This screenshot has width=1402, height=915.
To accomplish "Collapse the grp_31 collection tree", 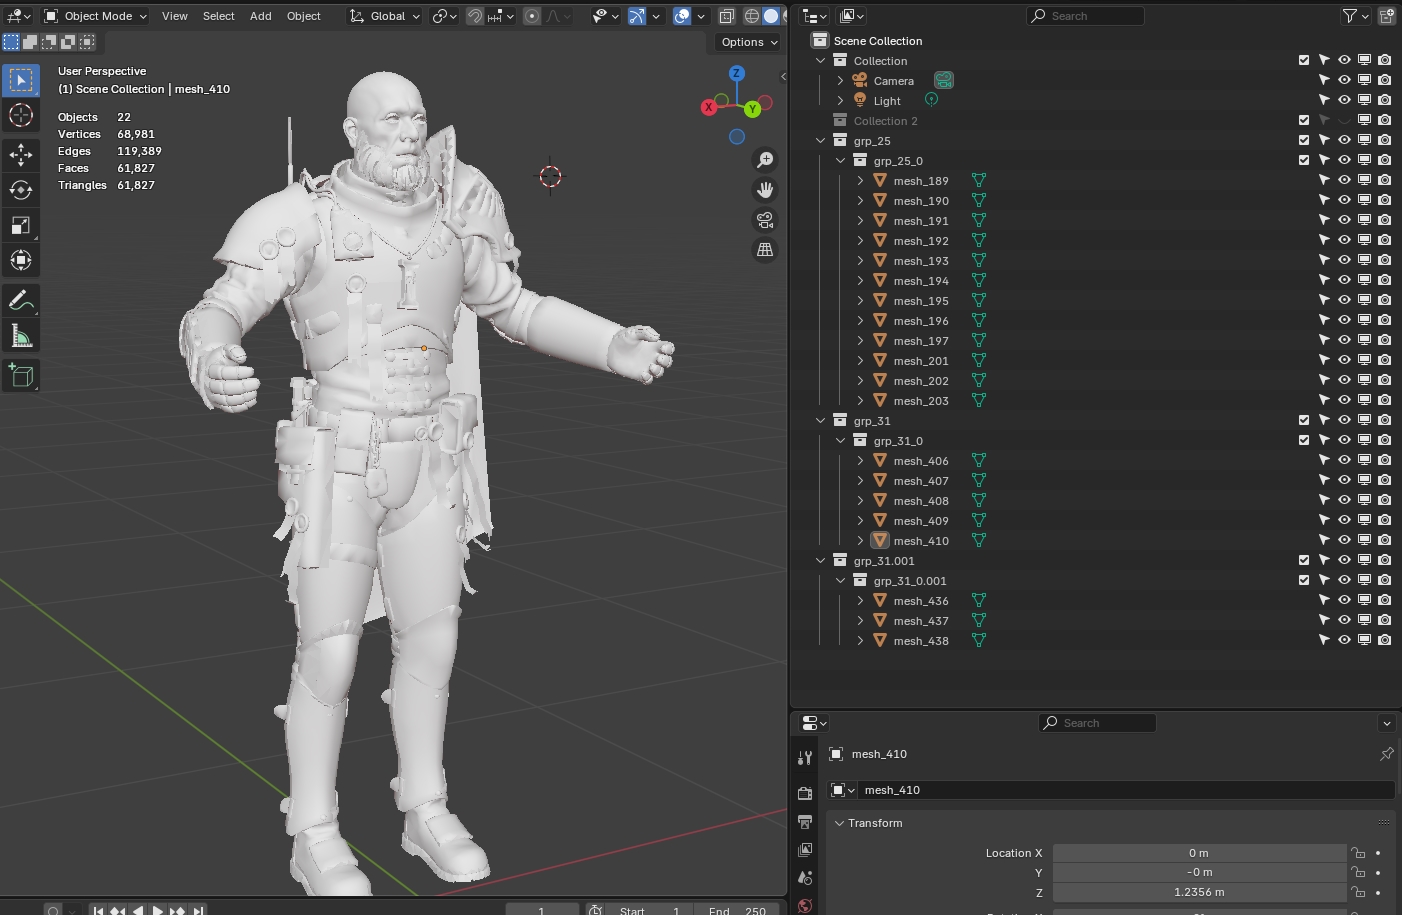I will 821,421.
